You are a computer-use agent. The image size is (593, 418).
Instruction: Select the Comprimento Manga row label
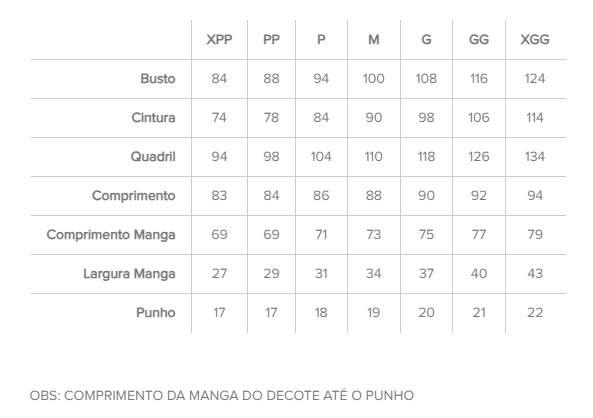(111, 235)
